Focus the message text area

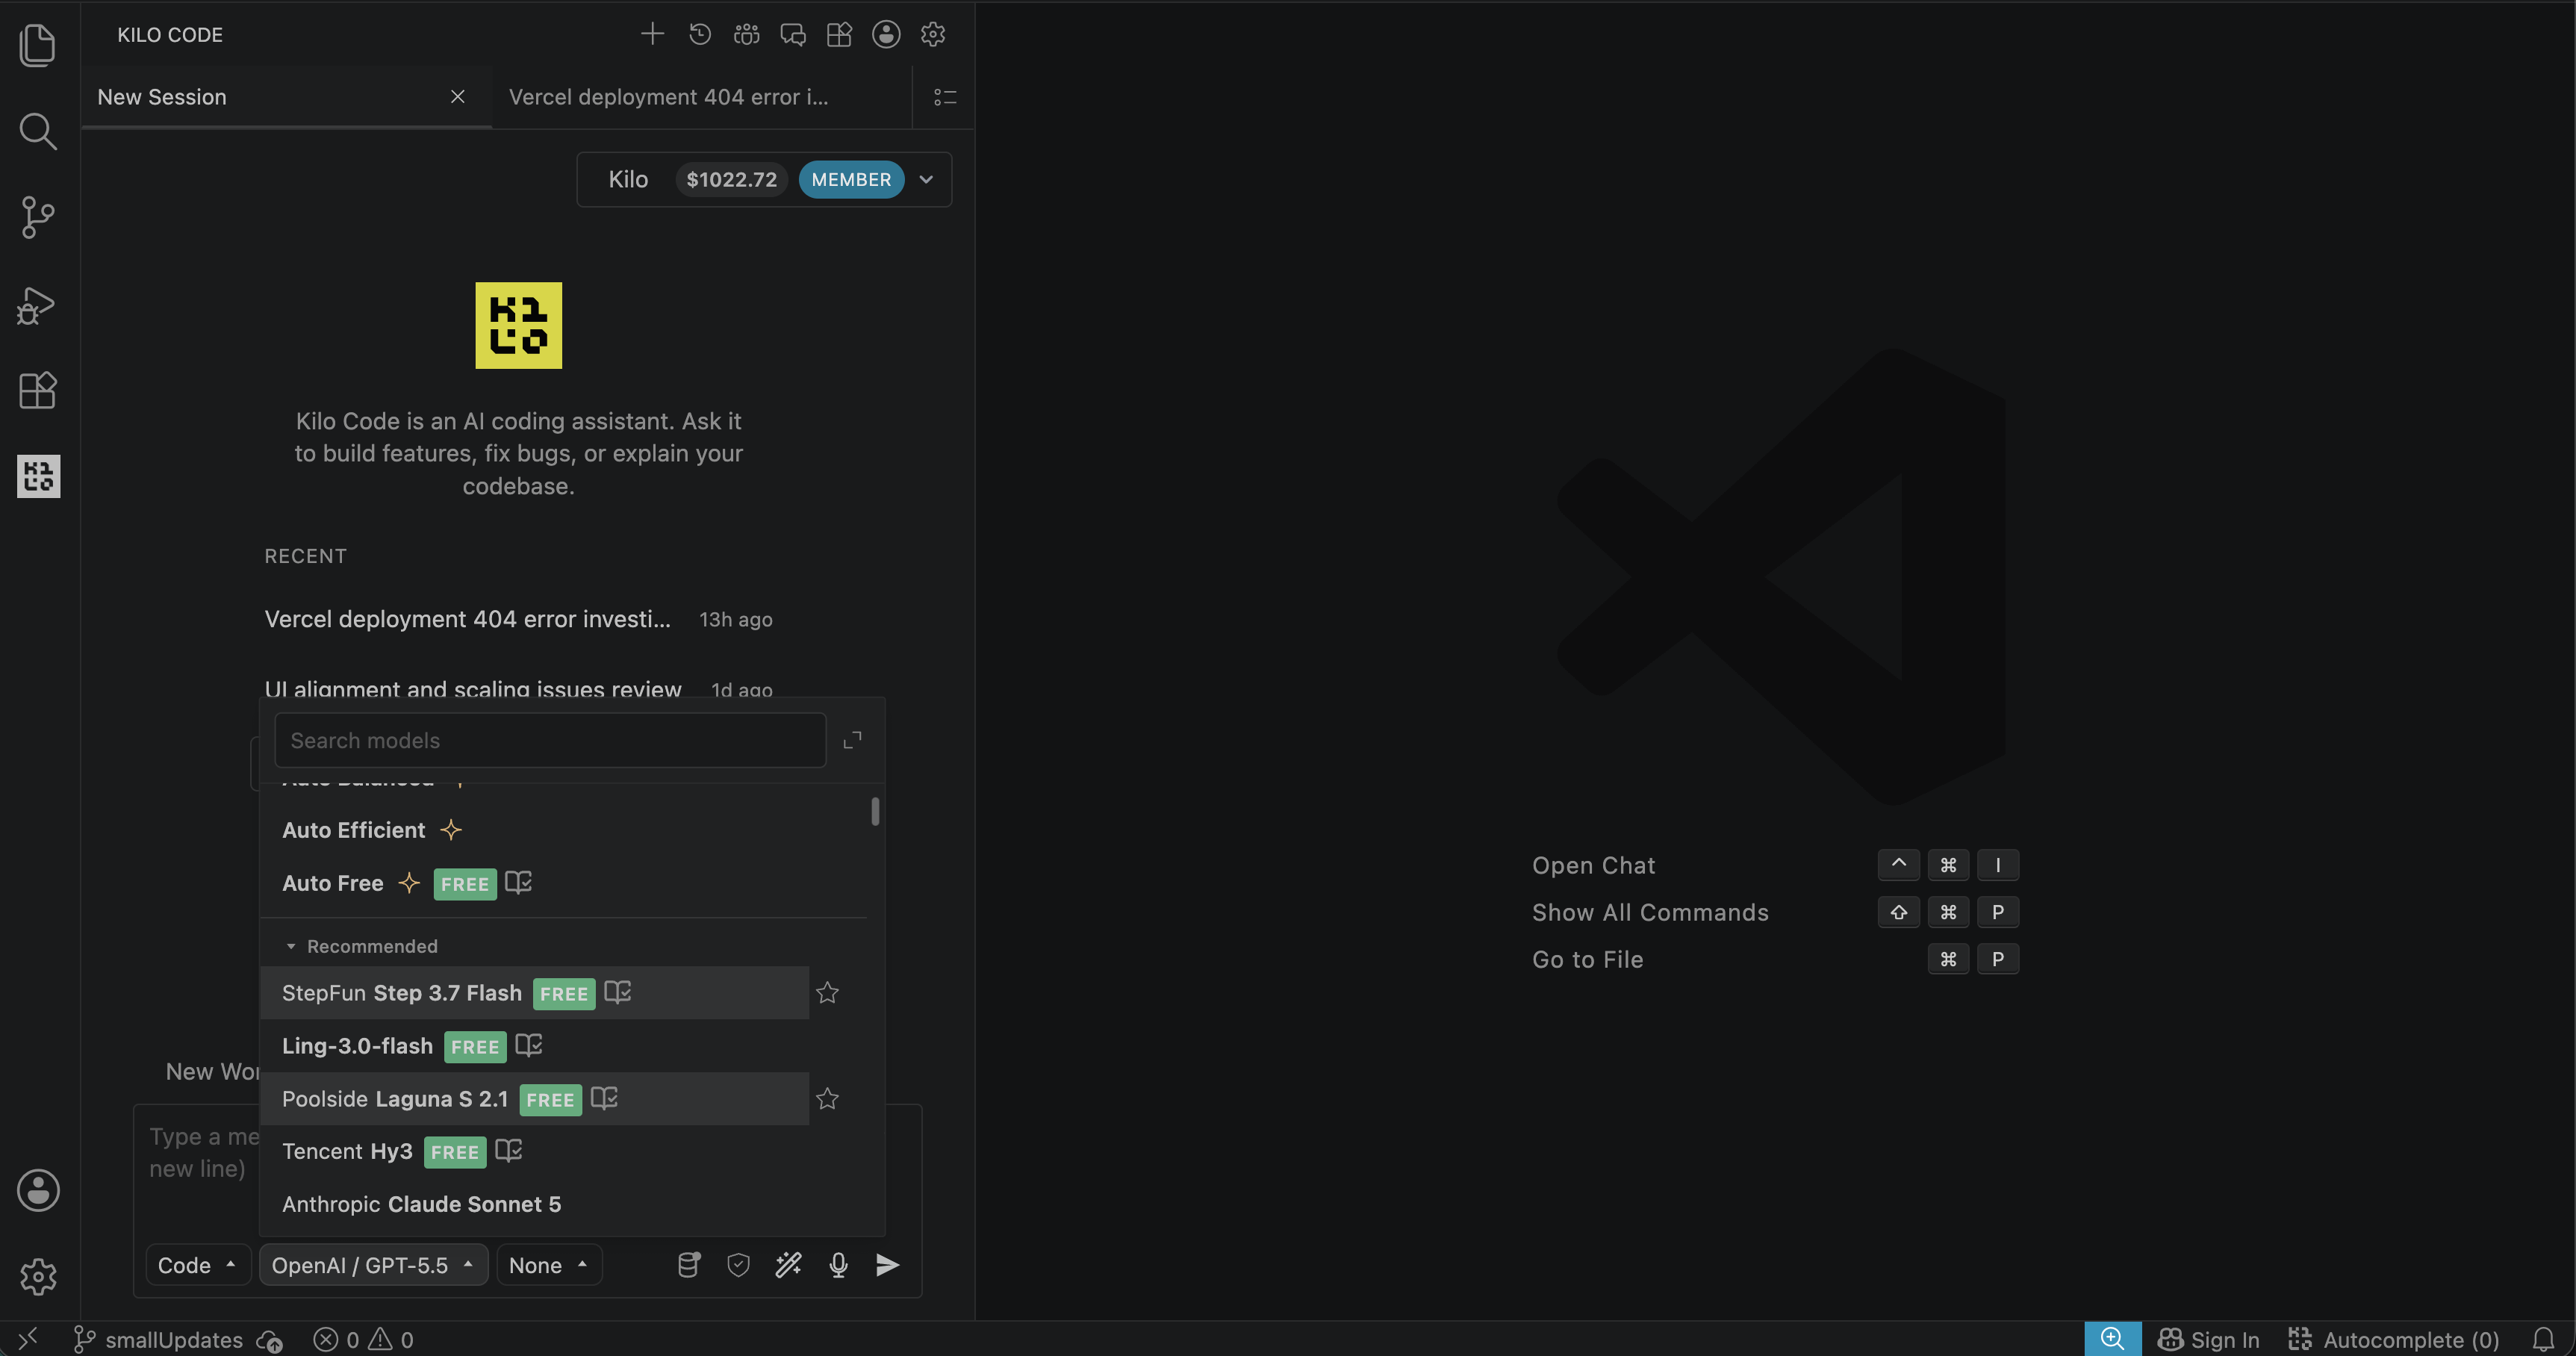527,1172
